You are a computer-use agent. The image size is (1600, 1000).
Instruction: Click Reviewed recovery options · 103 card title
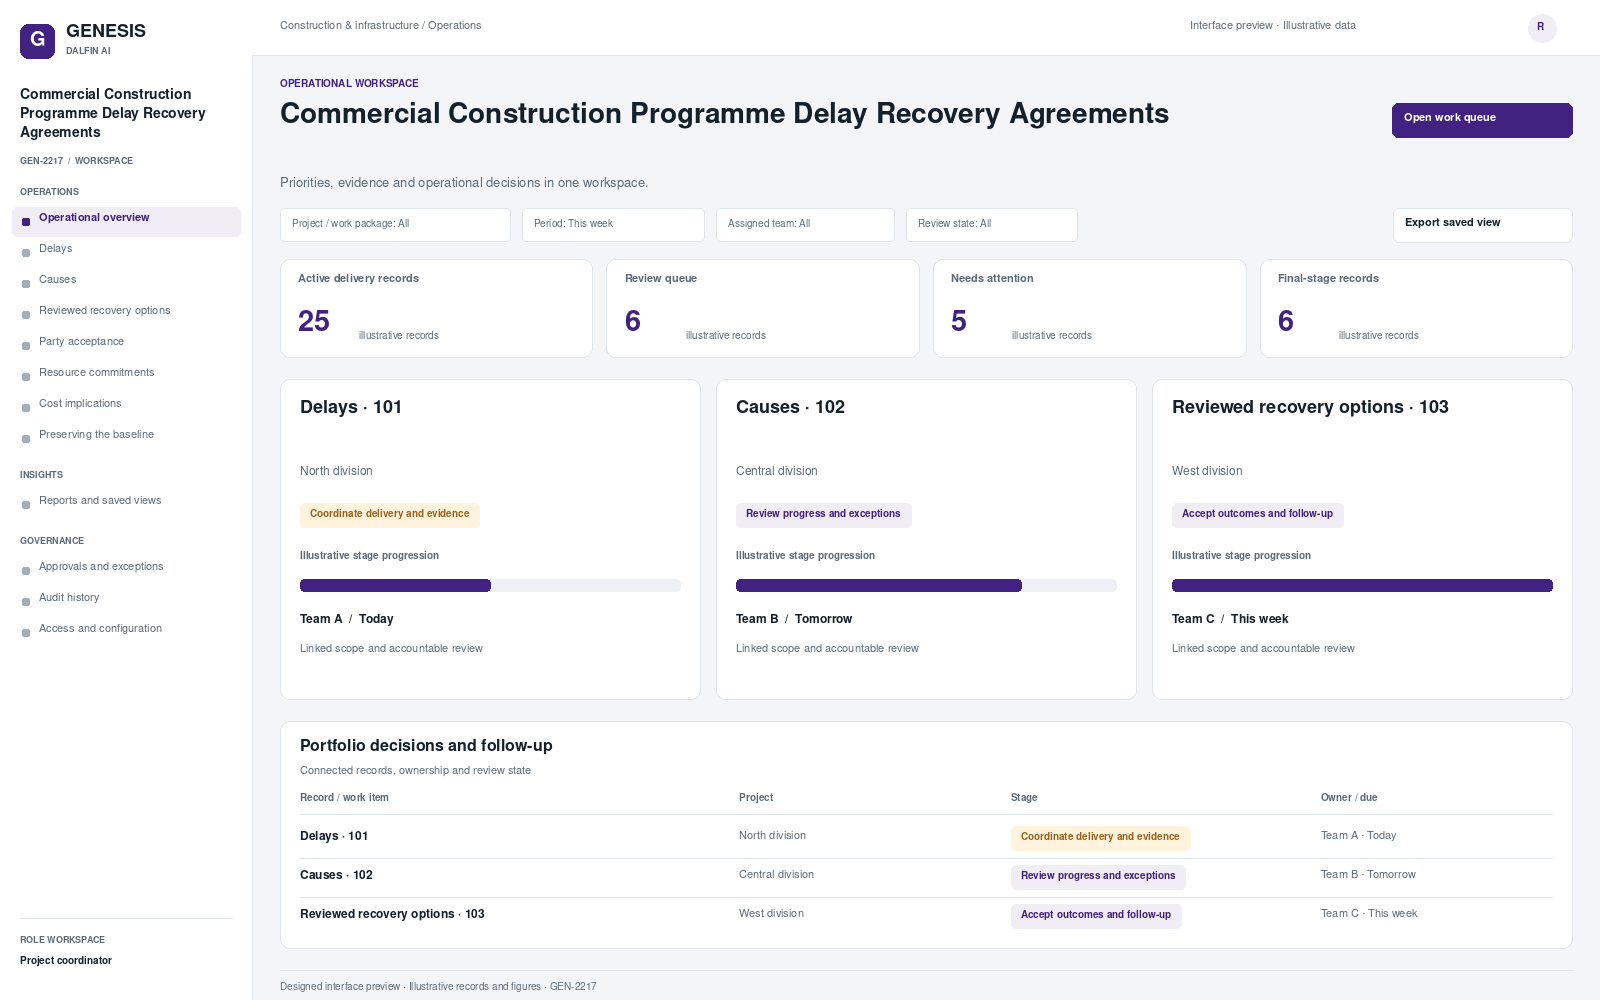pos(1310,407)
